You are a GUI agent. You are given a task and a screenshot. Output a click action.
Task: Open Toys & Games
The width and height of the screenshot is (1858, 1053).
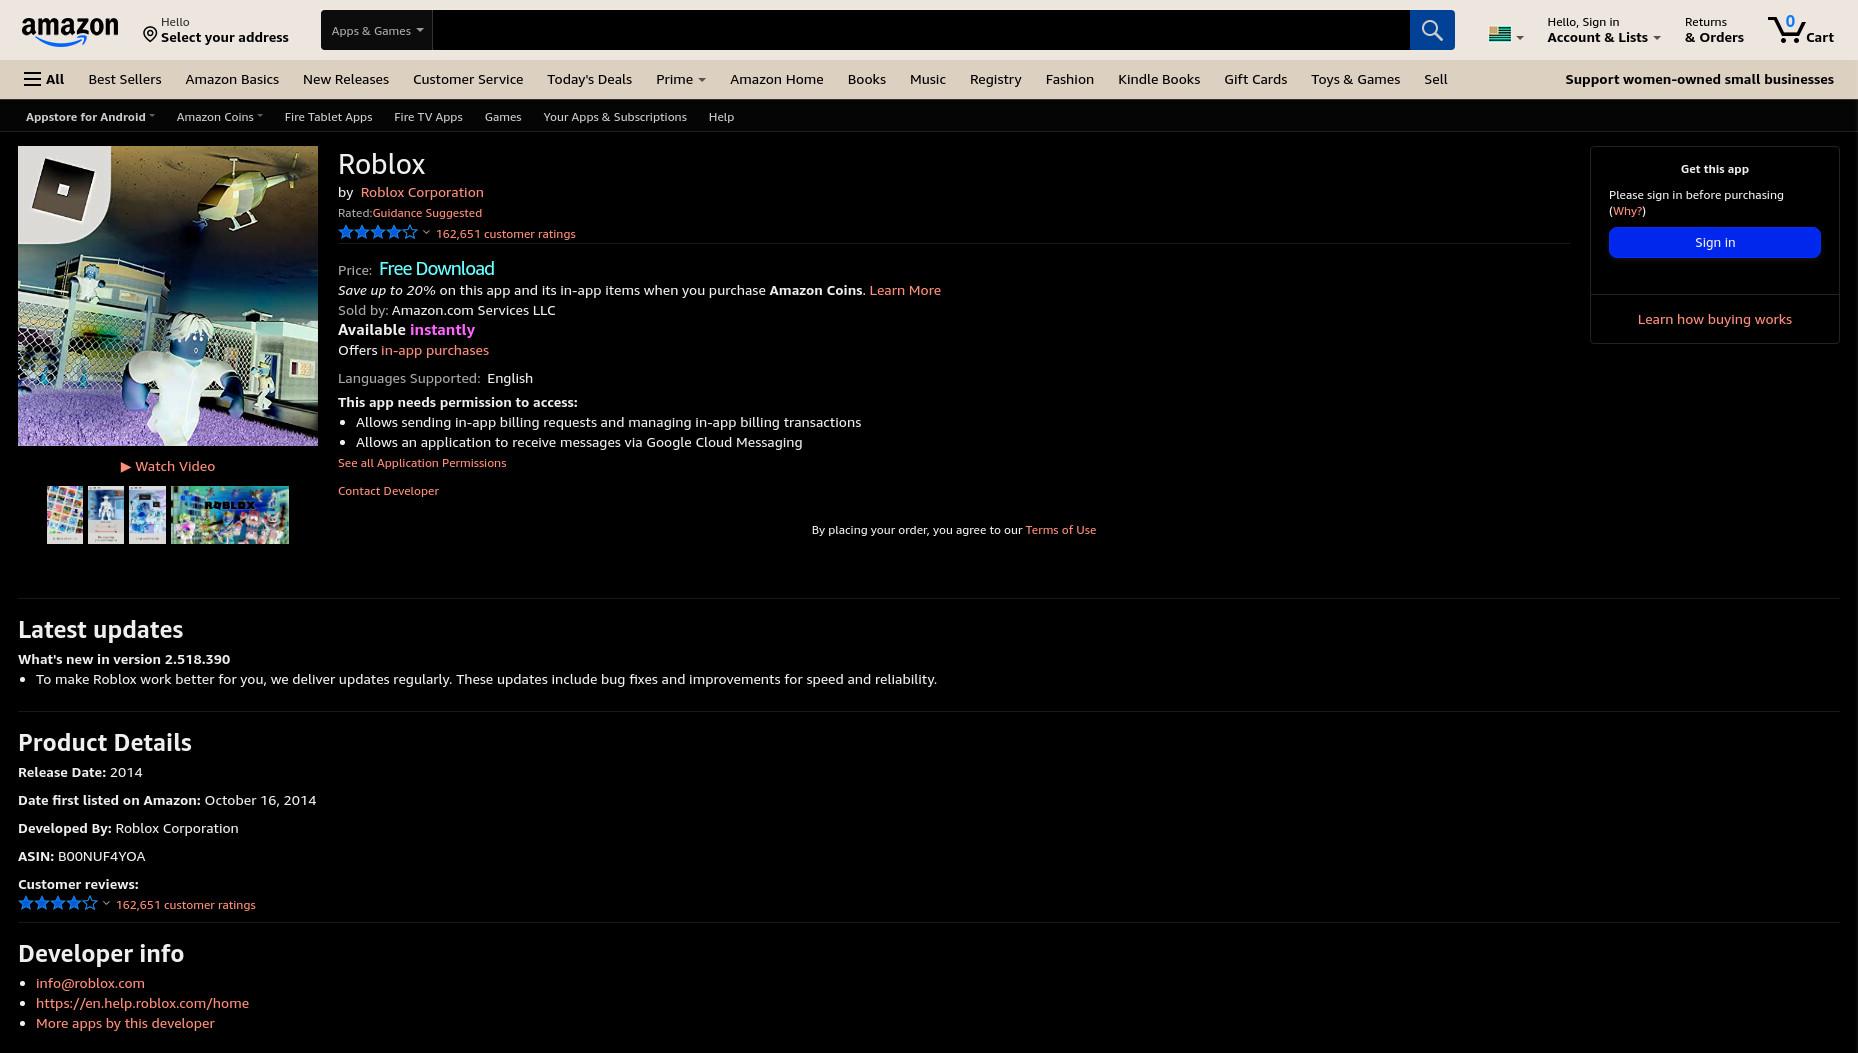click(x=1356, y=79)
